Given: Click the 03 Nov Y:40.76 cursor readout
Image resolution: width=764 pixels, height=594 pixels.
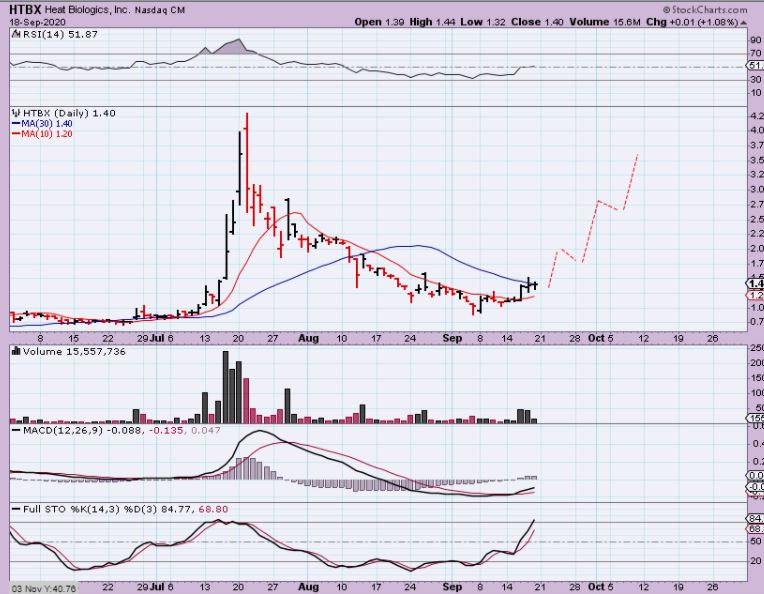Looking at the screenshot, I should point(44,588).
